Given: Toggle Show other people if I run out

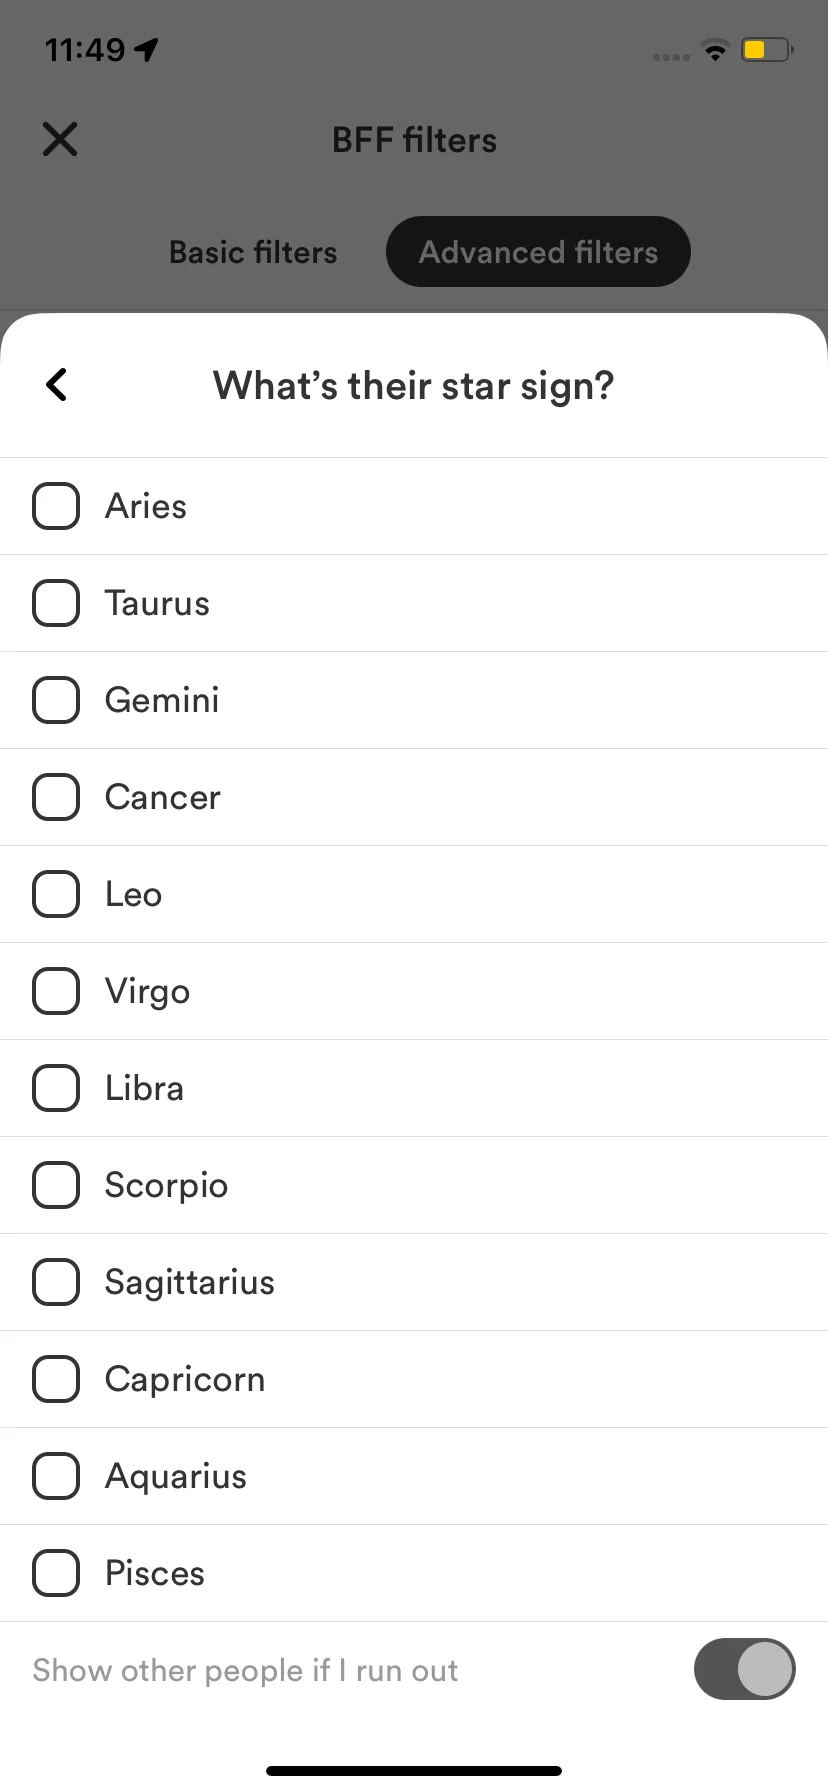Looking at the screenshot, I should pos(745,1669).
